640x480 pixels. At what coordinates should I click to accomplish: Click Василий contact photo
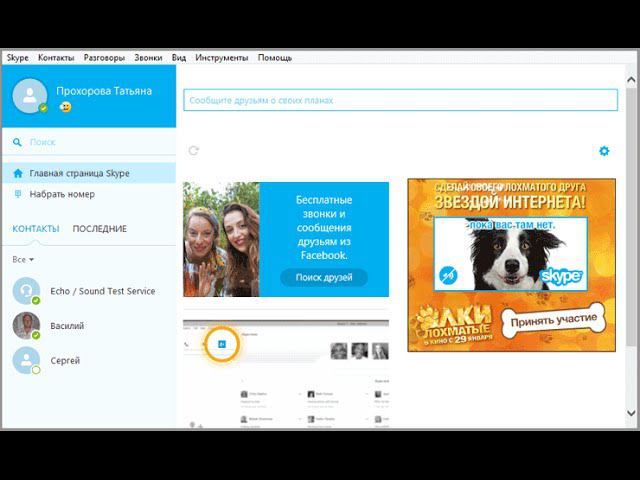[x=27, y=326]
